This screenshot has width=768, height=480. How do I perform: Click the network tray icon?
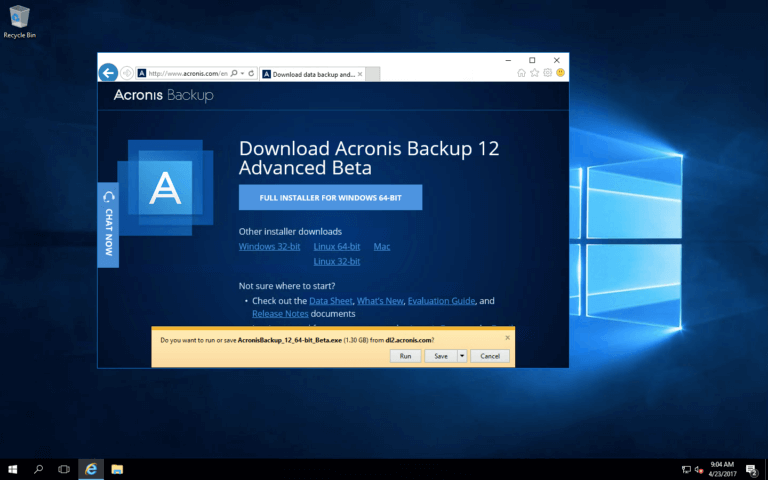(686, 470)
